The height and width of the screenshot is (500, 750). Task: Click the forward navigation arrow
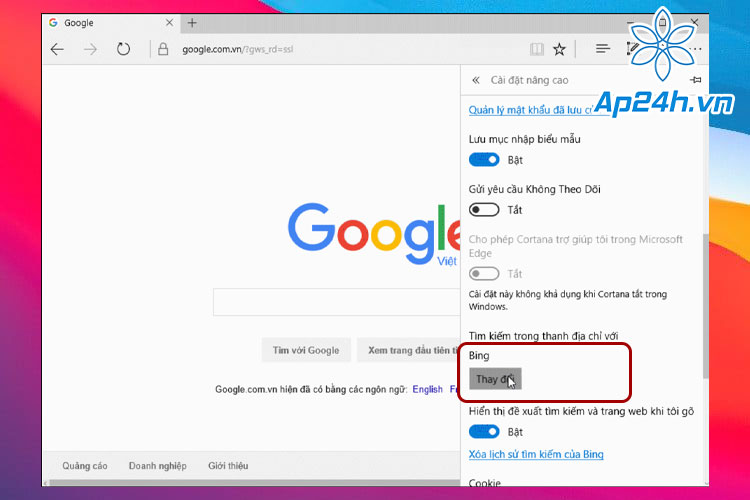(x=90, y=49)
